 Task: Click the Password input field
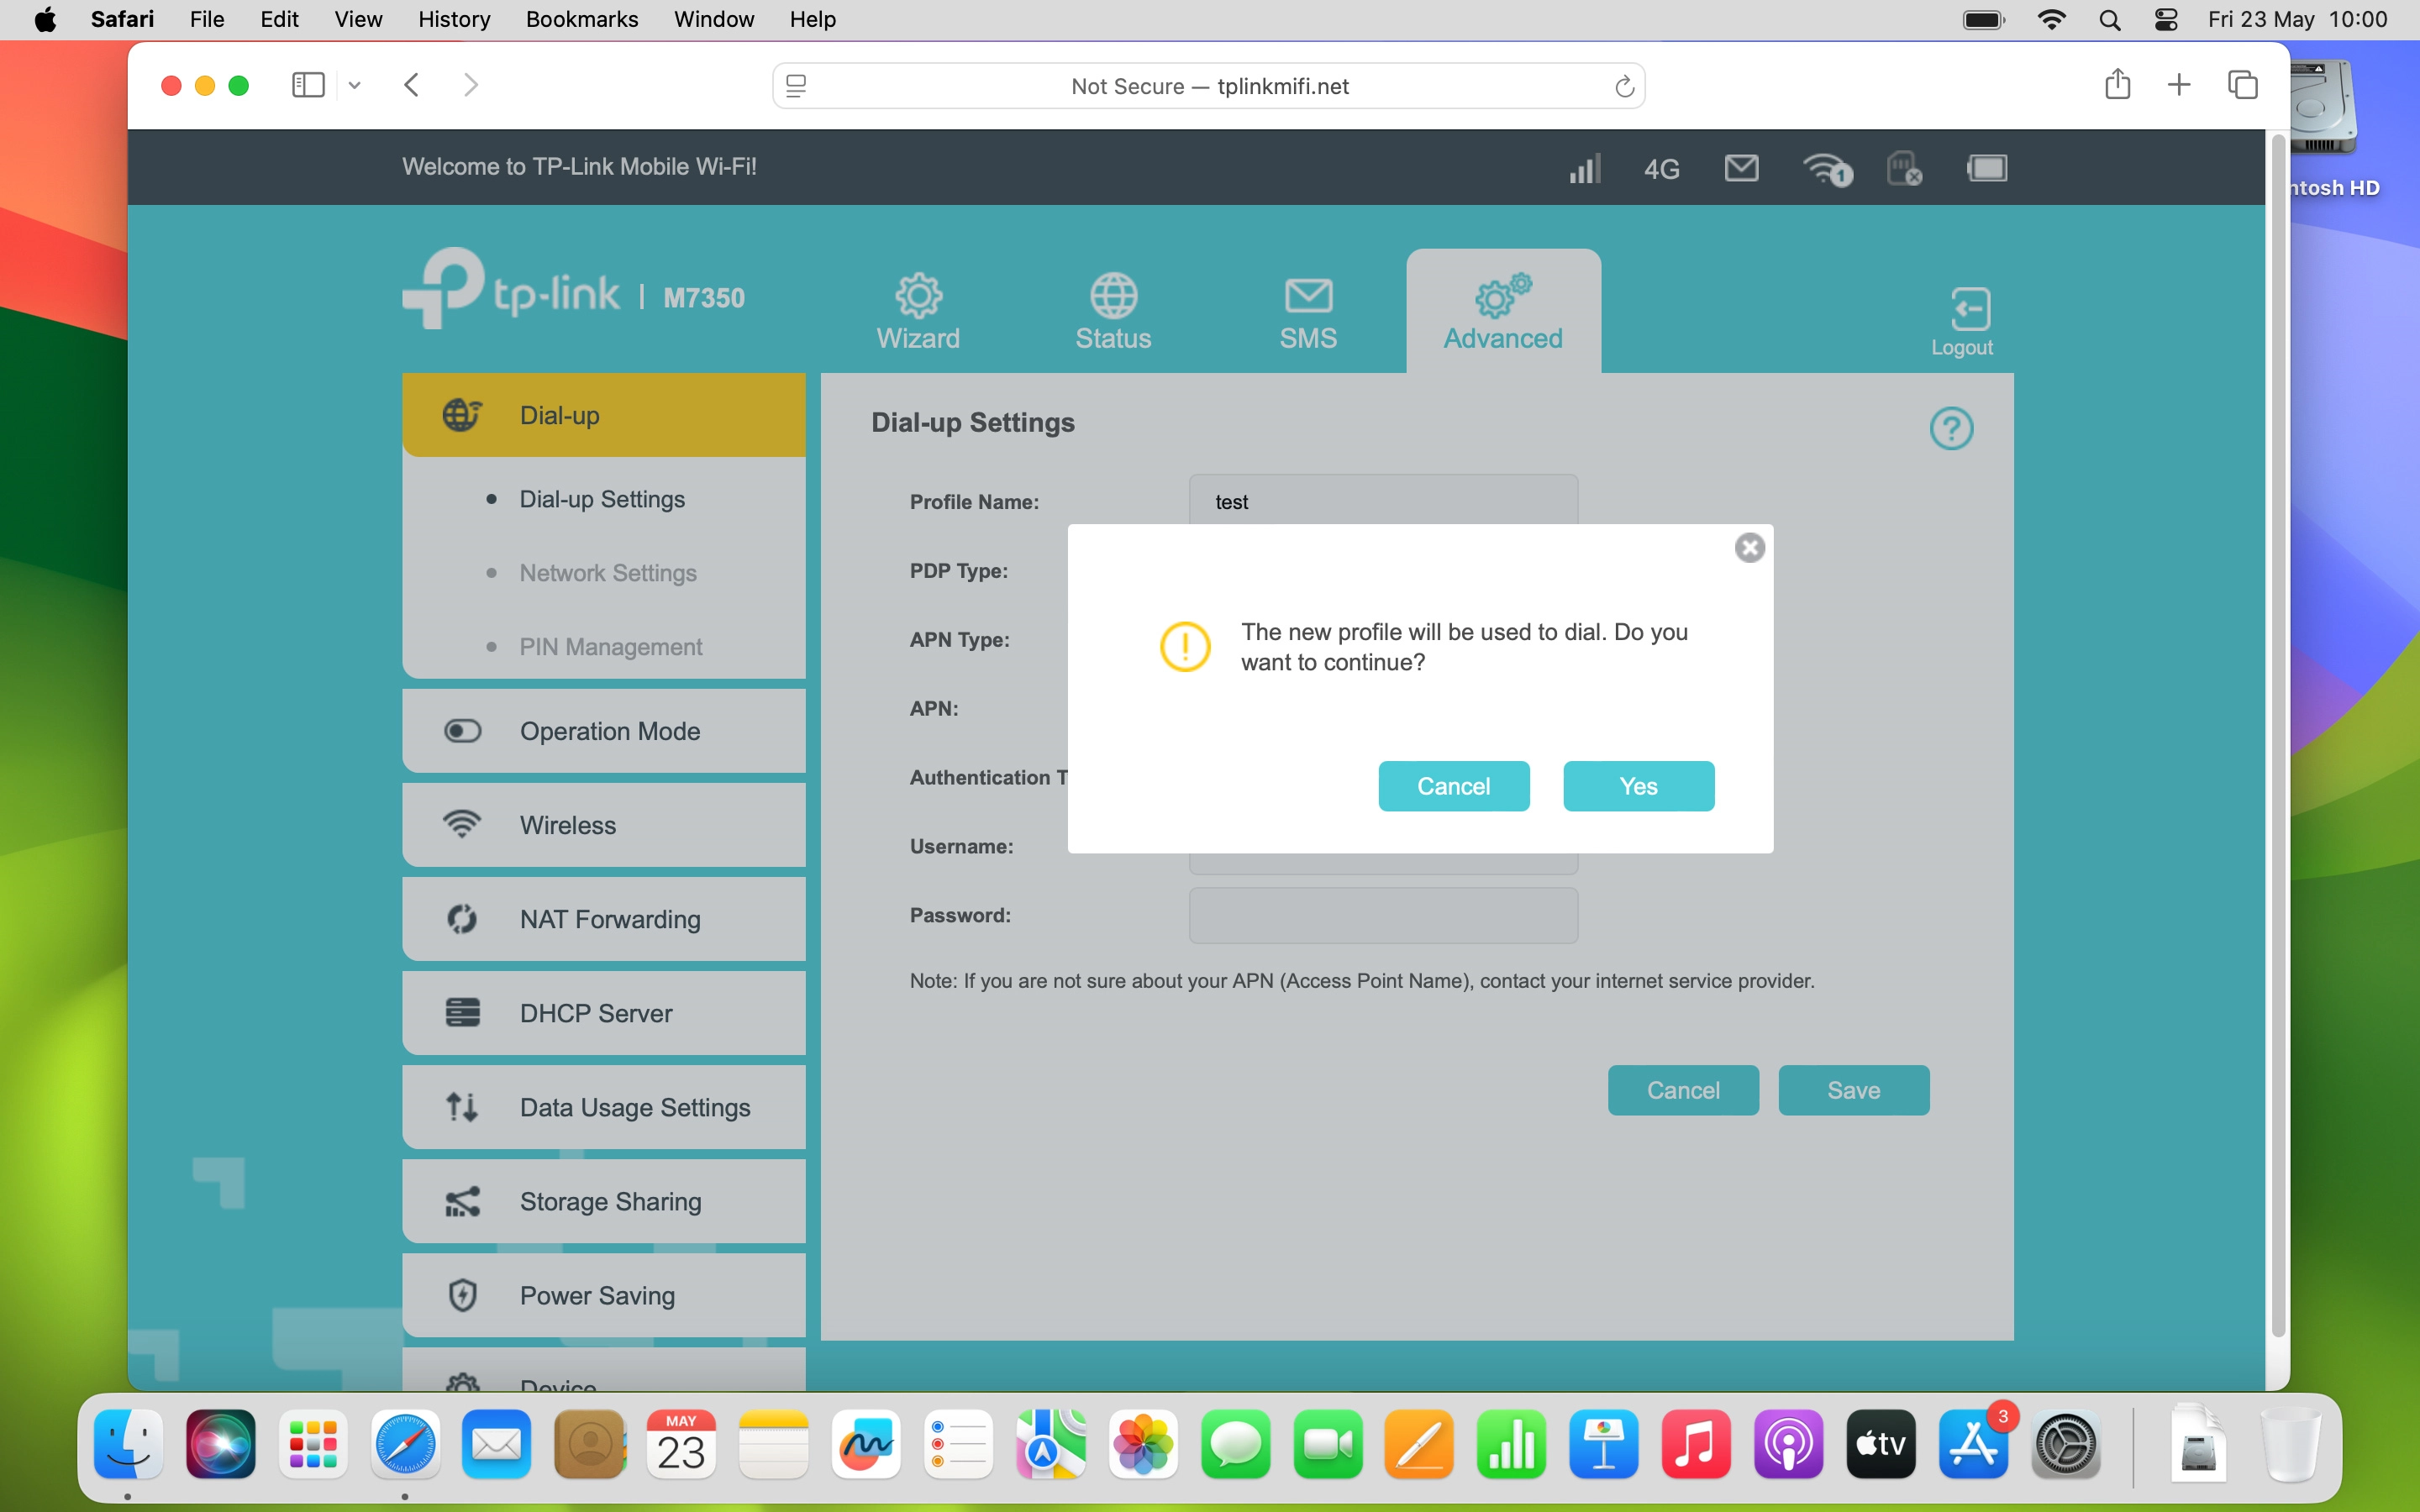(1383, 915)
